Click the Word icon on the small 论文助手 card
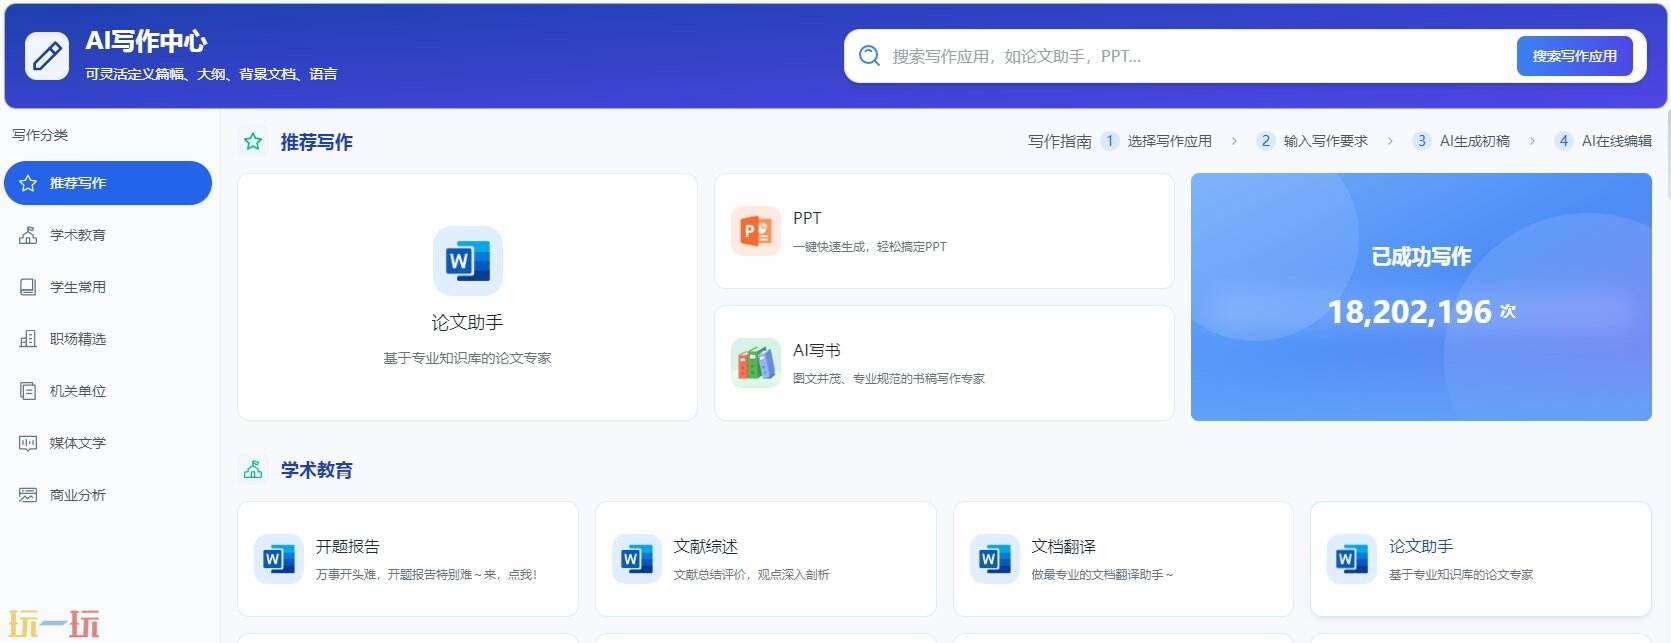This screenshot has width=1671, height=643. pos(1351,559)
